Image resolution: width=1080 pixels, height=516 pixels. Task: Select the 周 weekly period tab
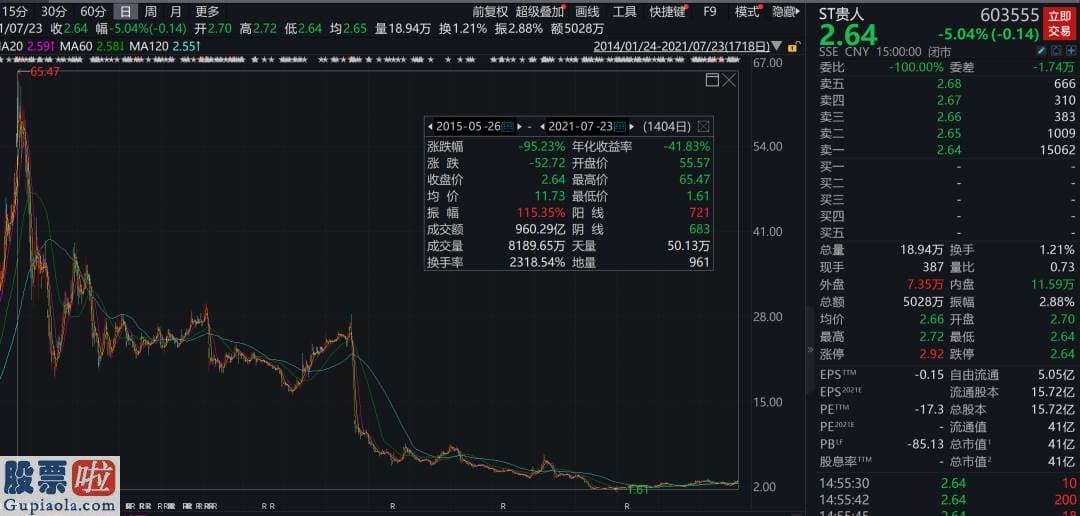[151, 11]
